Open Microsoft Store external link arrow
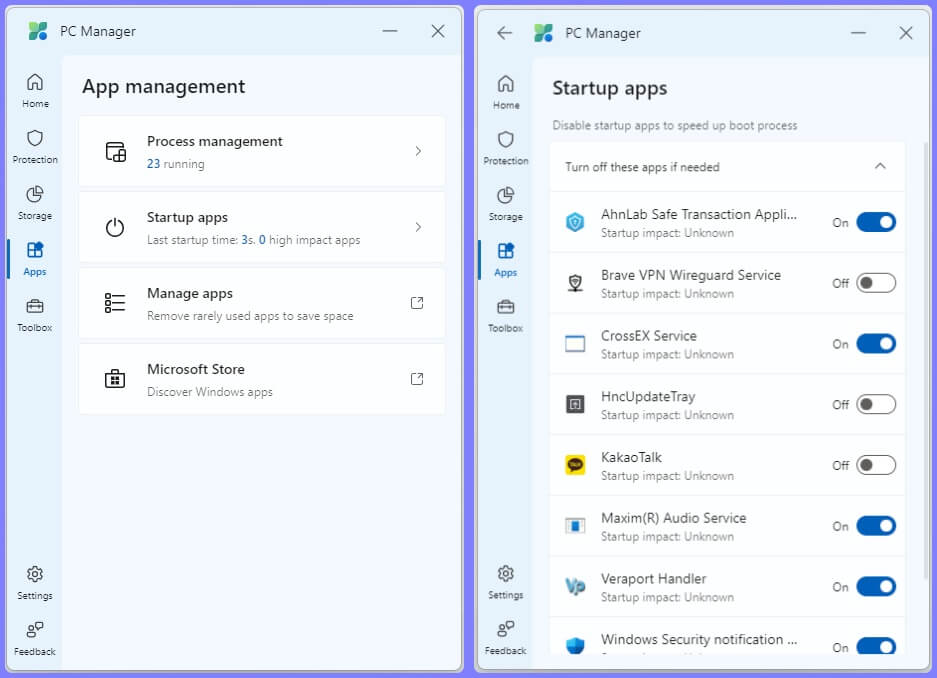The width and height of the screenshot is (937, 678). [417, 379]
